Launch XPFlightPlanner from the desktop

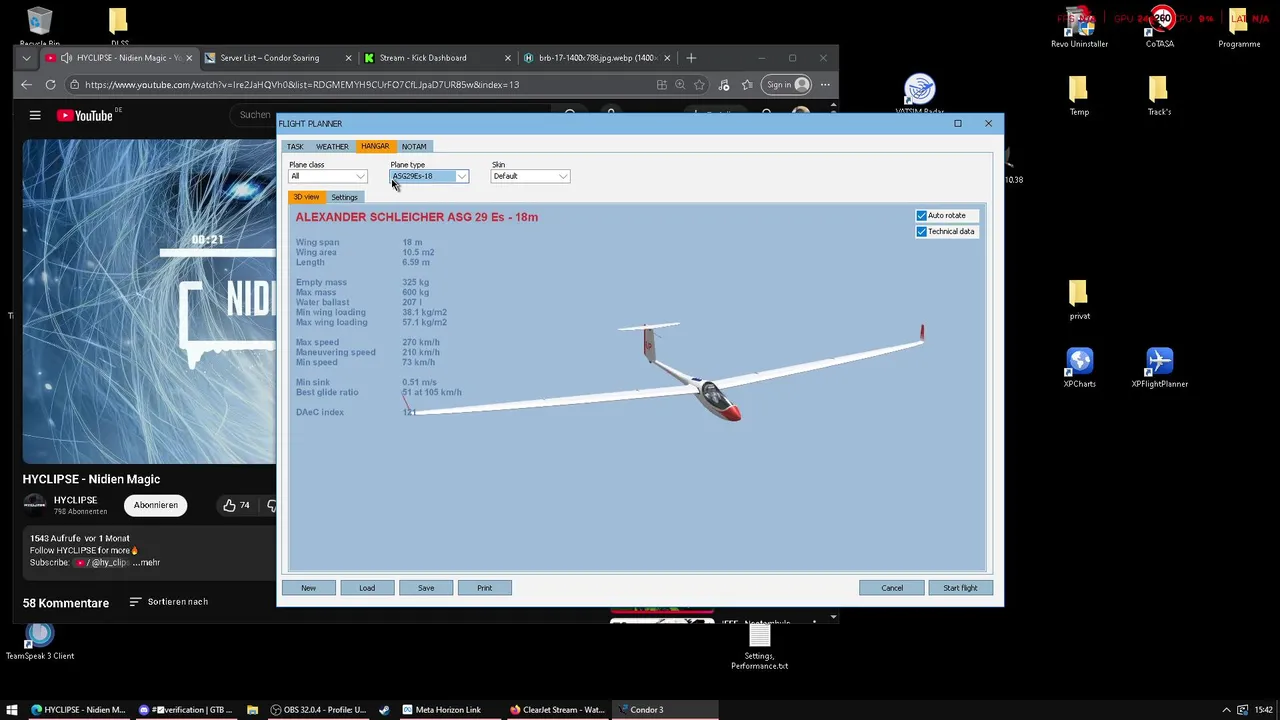1159,367
